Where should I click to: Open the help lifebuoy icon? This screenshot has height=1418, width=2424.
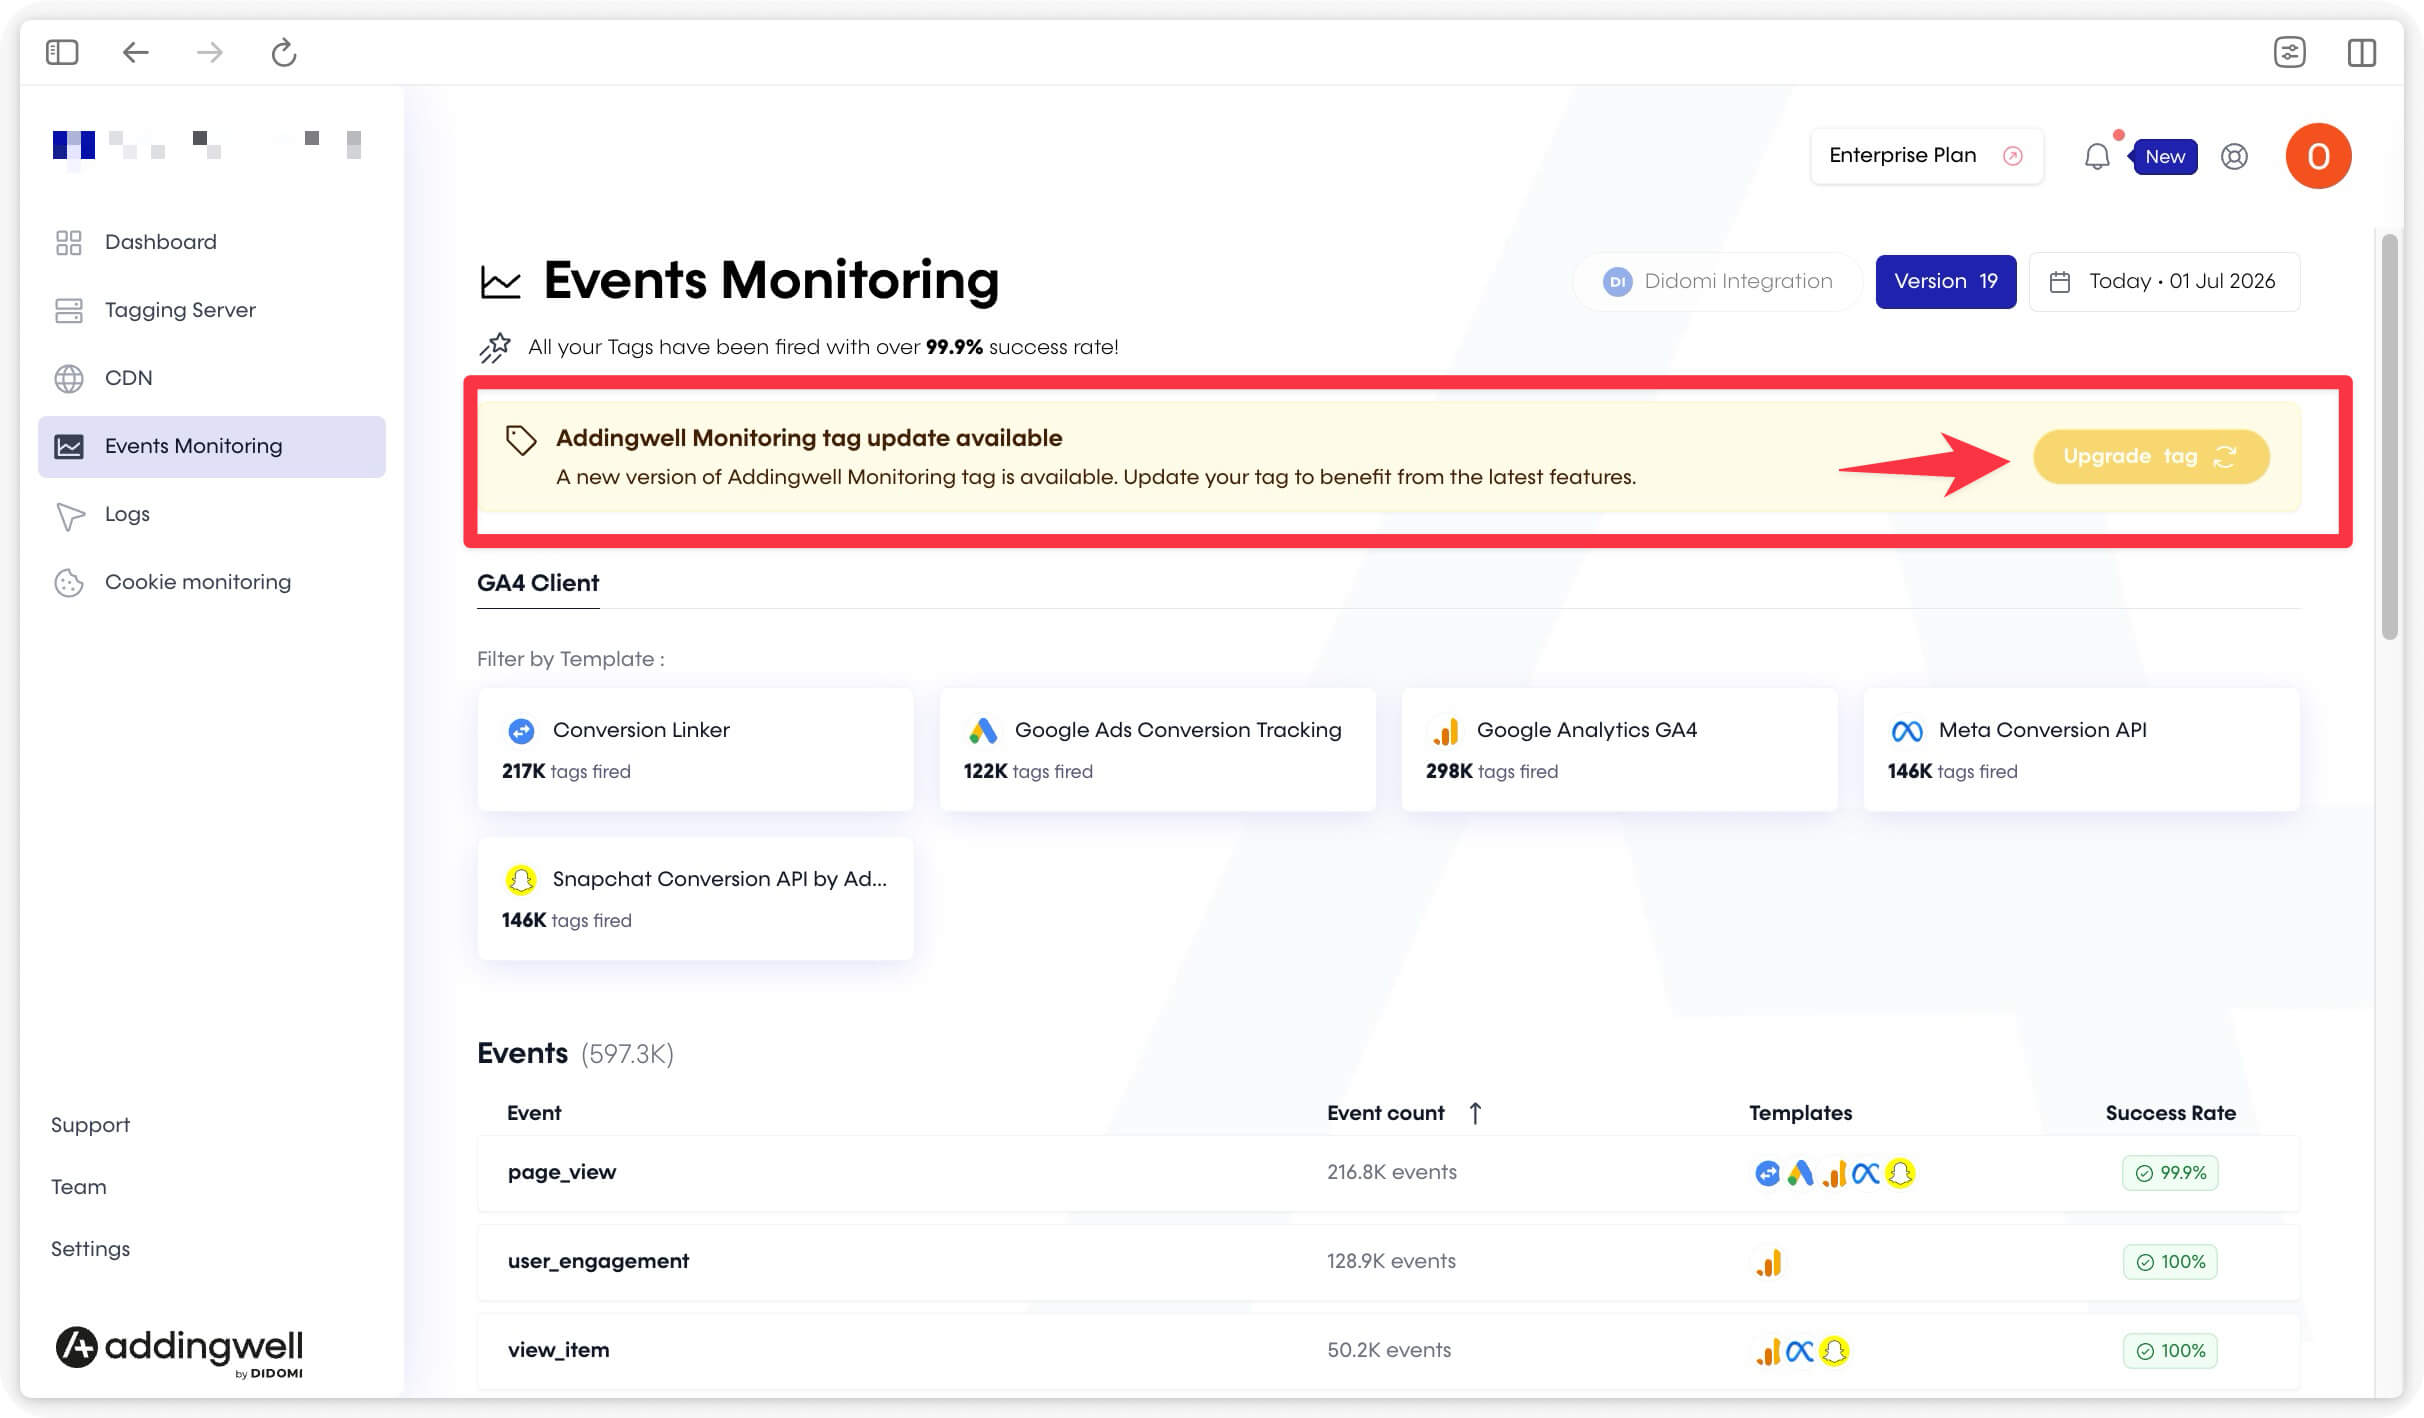(x=2234, y=157)
